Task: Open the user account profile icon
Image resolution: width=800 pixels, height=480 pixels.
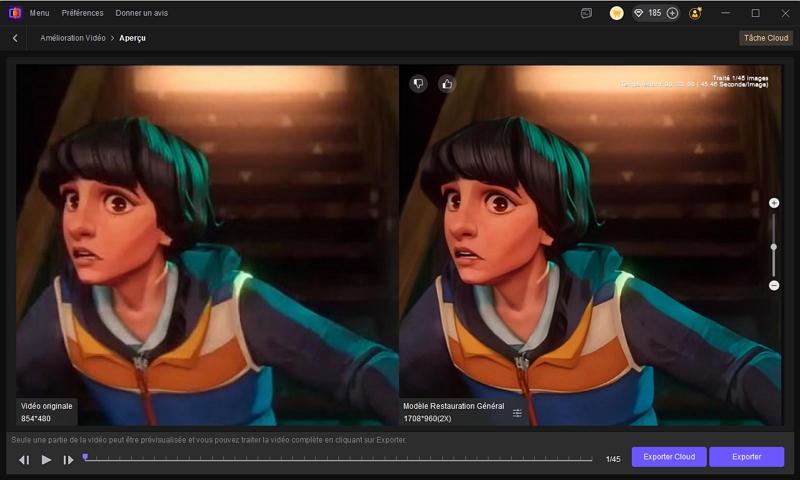Action: pos(695,13)
